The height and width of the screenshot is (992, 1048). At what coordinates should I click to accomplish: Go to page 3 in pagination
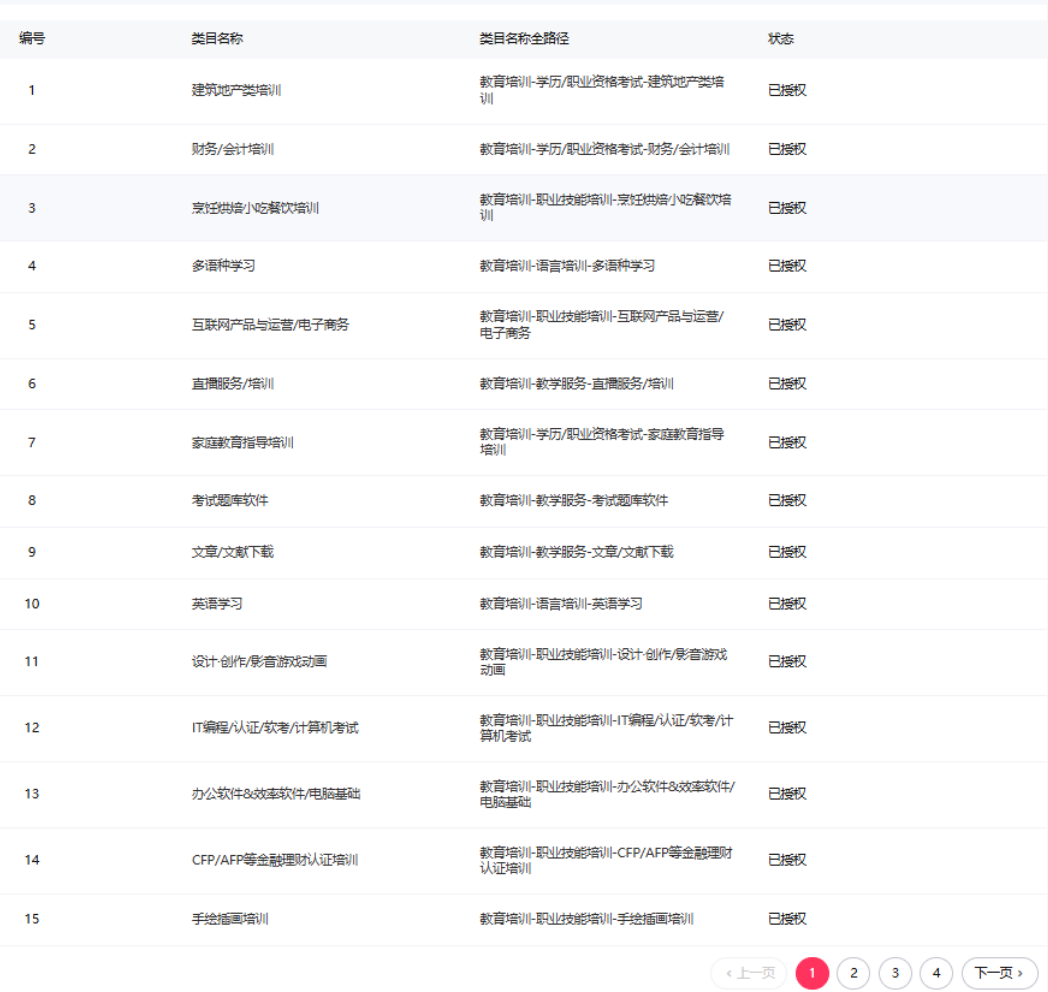click(x=895, y=973)
